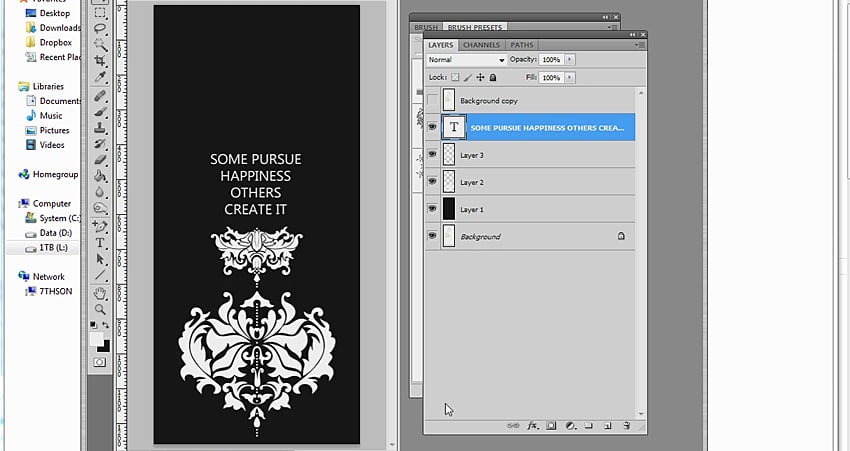Click link layers icon in Layers panel

pos(513,426)
